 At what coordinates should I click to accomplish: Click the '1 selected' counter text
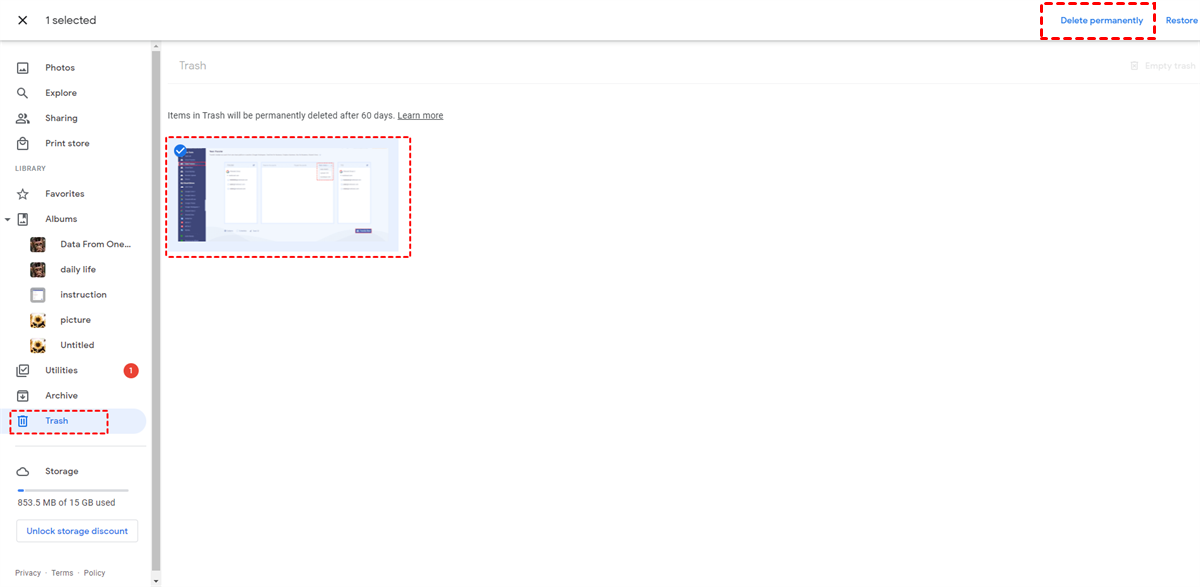(70, 20)
